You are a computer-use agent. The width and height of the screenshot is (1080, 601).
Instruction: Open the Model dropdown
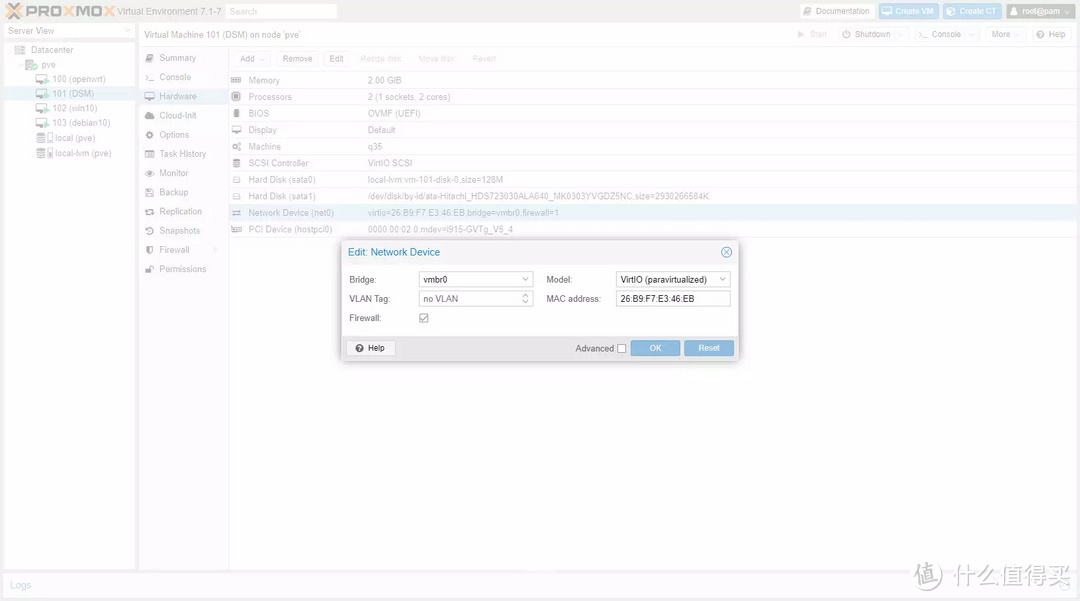(x=722, y=280)
